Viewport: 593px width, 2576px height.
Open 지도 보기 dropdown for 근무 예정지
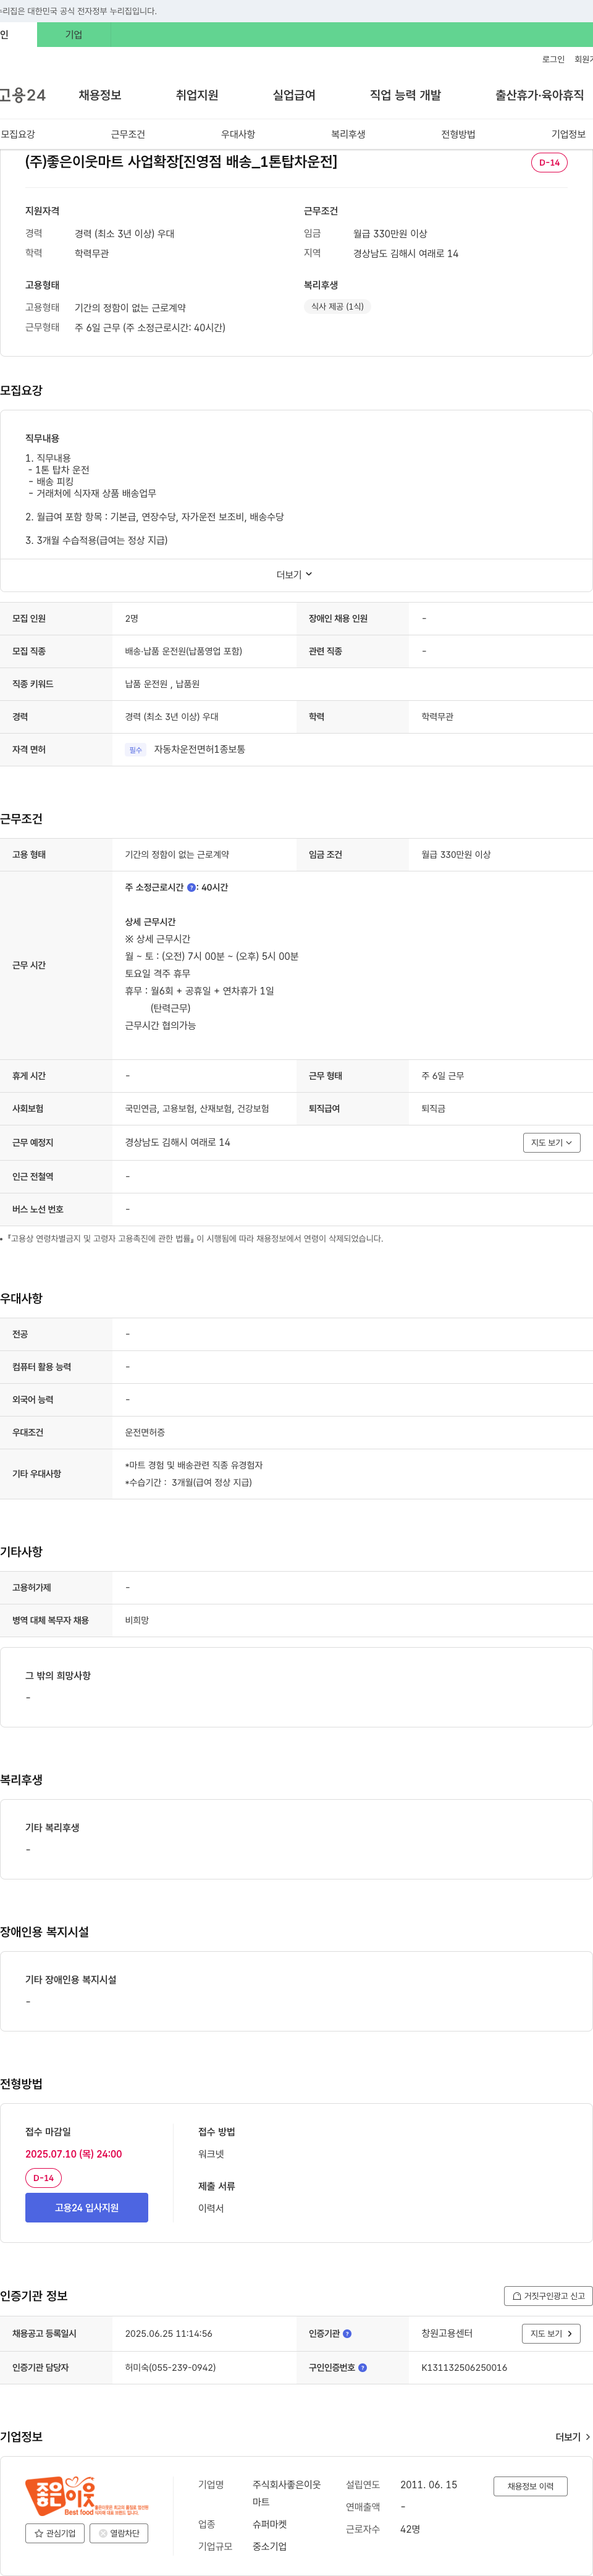coord(551,1142)
